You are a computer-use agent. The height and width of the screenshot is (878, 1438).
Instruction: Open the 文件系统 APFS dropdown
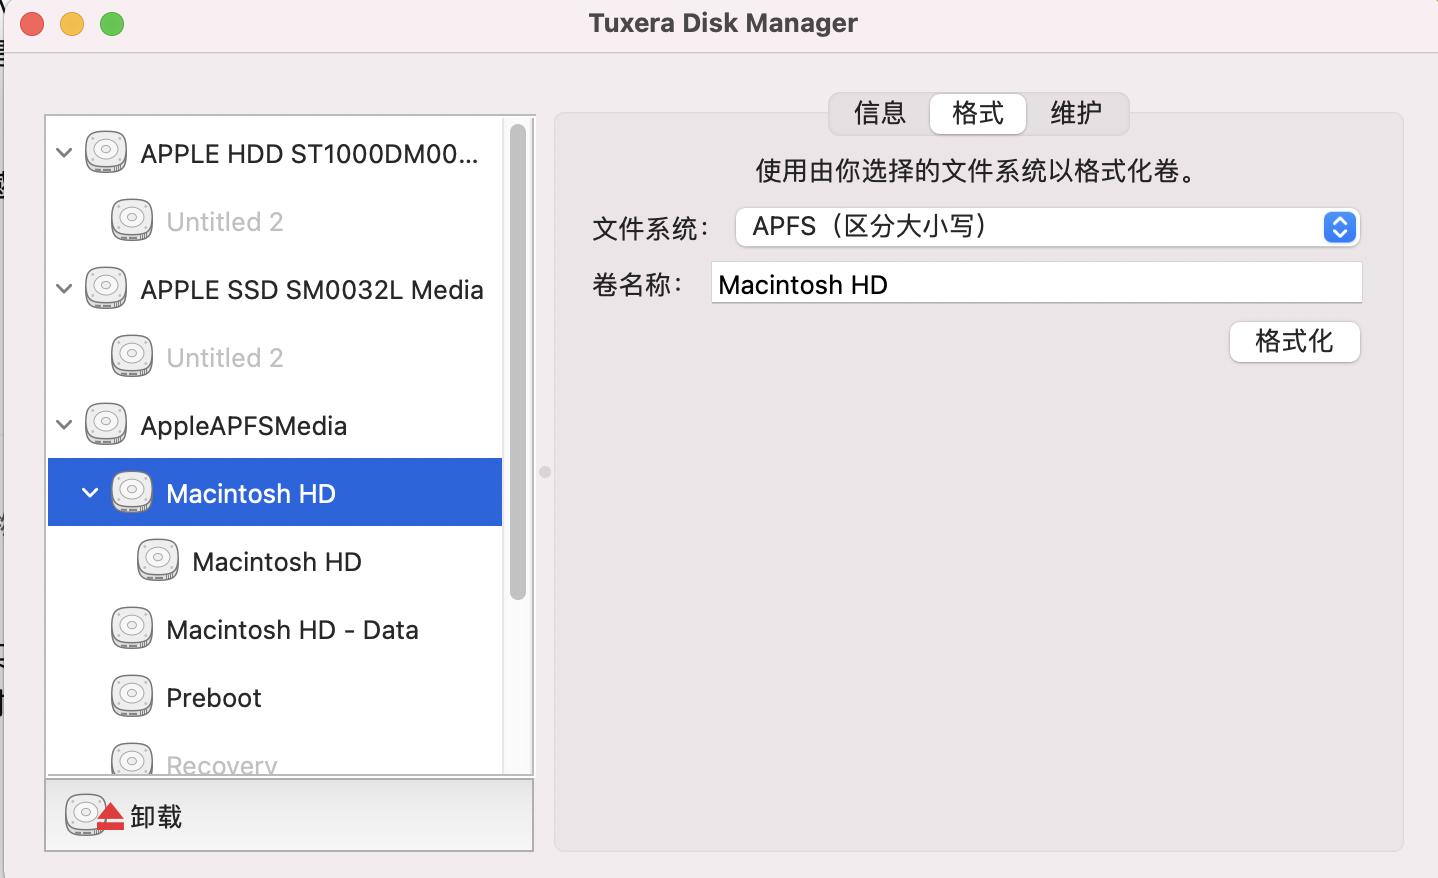[1339, 227]
